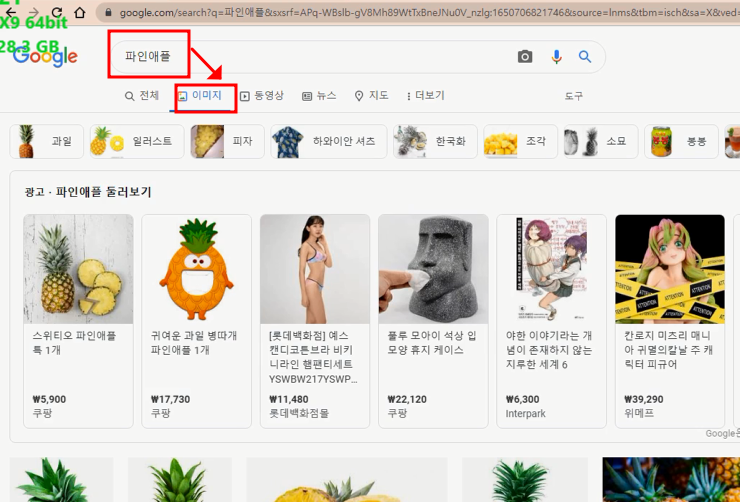
Task: Click the blue magnifier search button
Action: click(x=585, y=57)
